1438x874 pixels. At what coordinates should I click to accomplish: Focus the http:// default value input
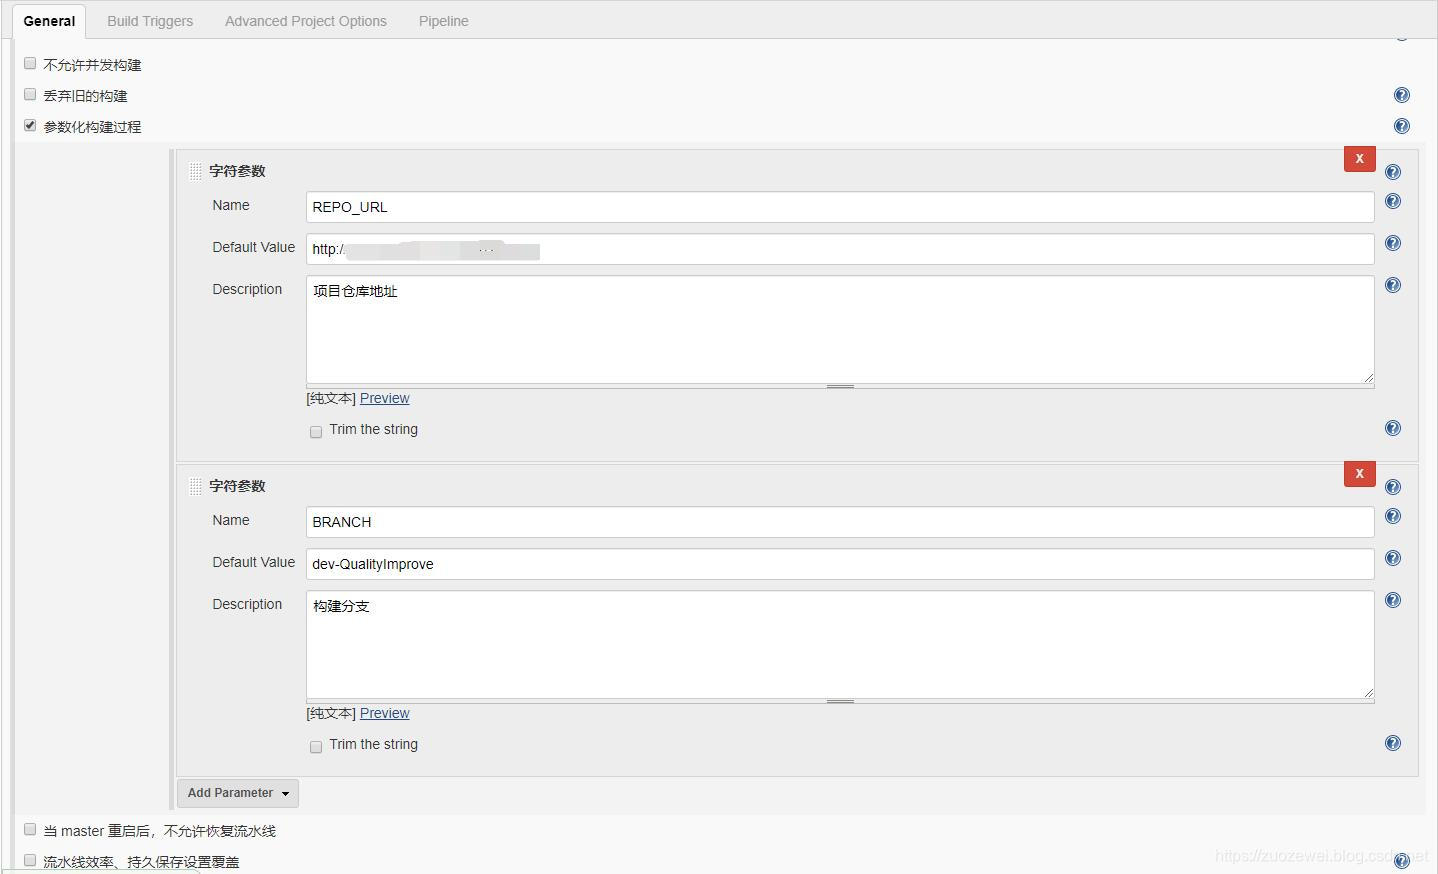pyautogui.click(x=840, y=249)
